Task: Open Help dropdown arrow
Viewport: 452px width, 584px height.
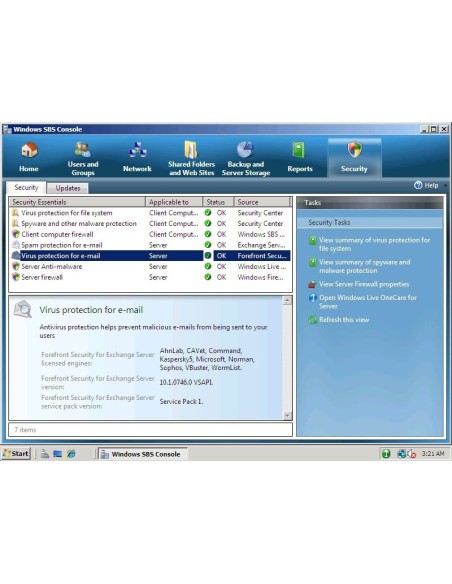Action: [445, 185]
